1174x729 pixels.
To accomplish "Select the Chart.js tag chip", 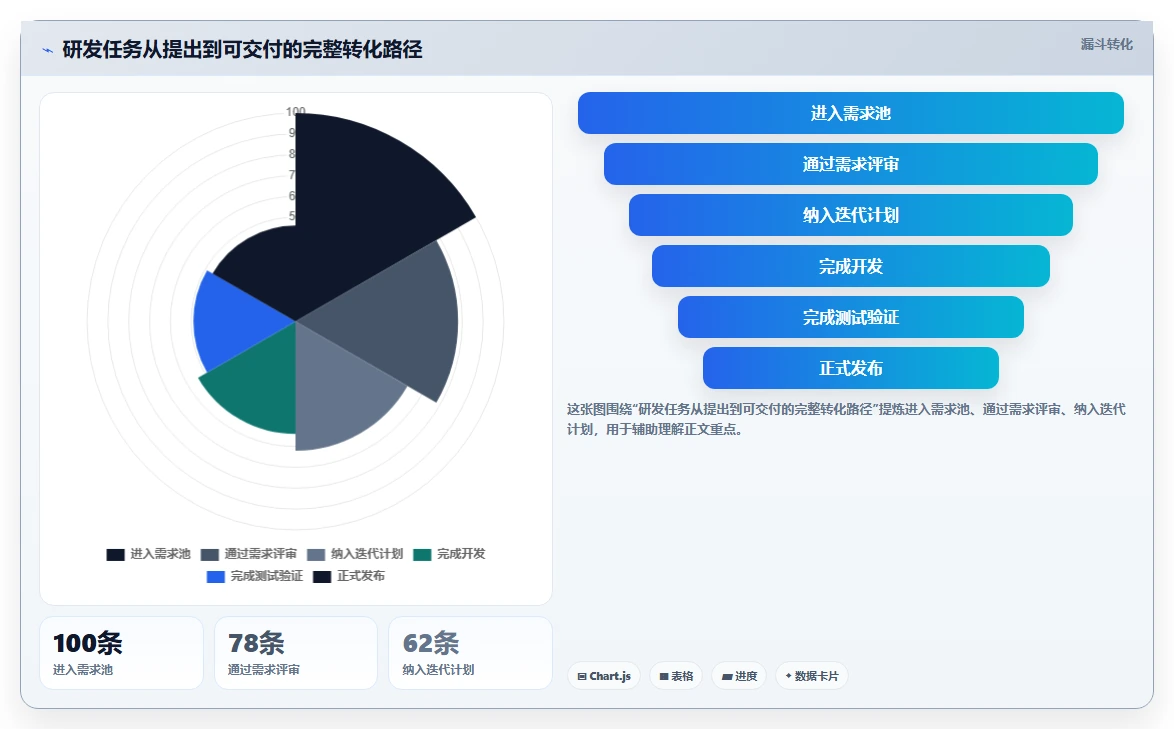I will coord(604,676).
